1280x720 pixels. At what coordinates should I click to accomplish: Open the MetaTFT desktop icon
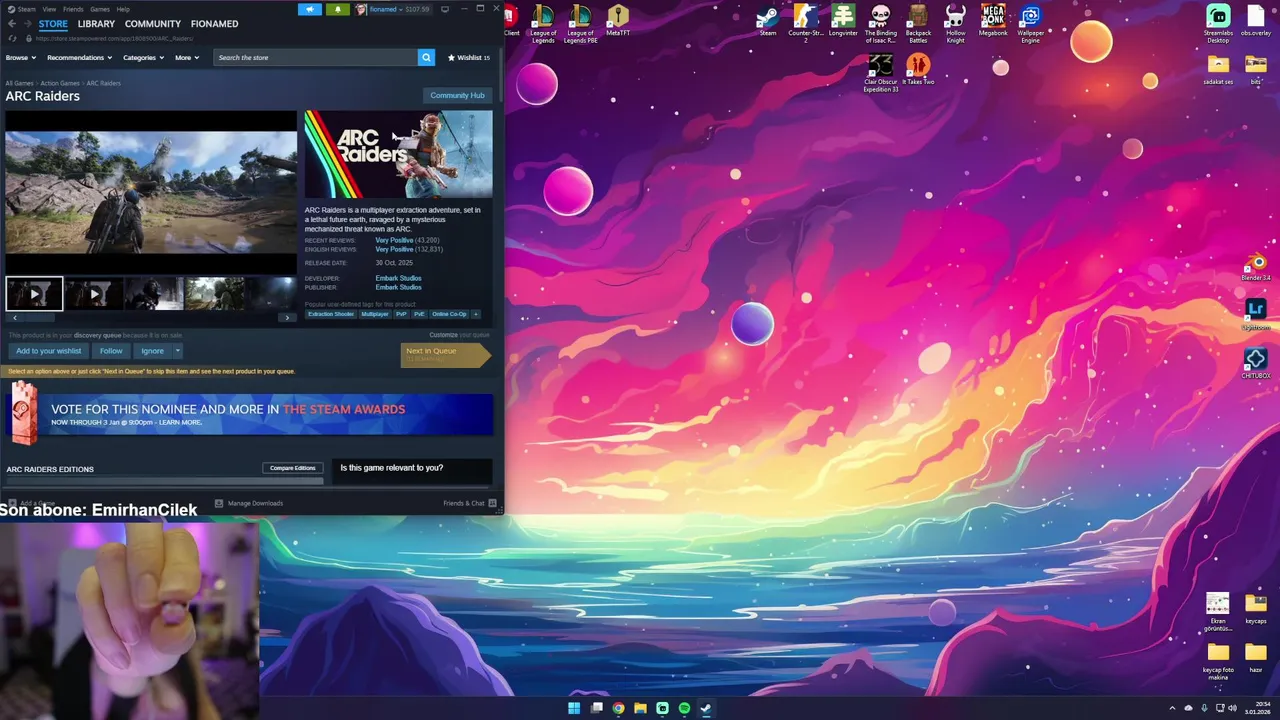coord(618,20)
